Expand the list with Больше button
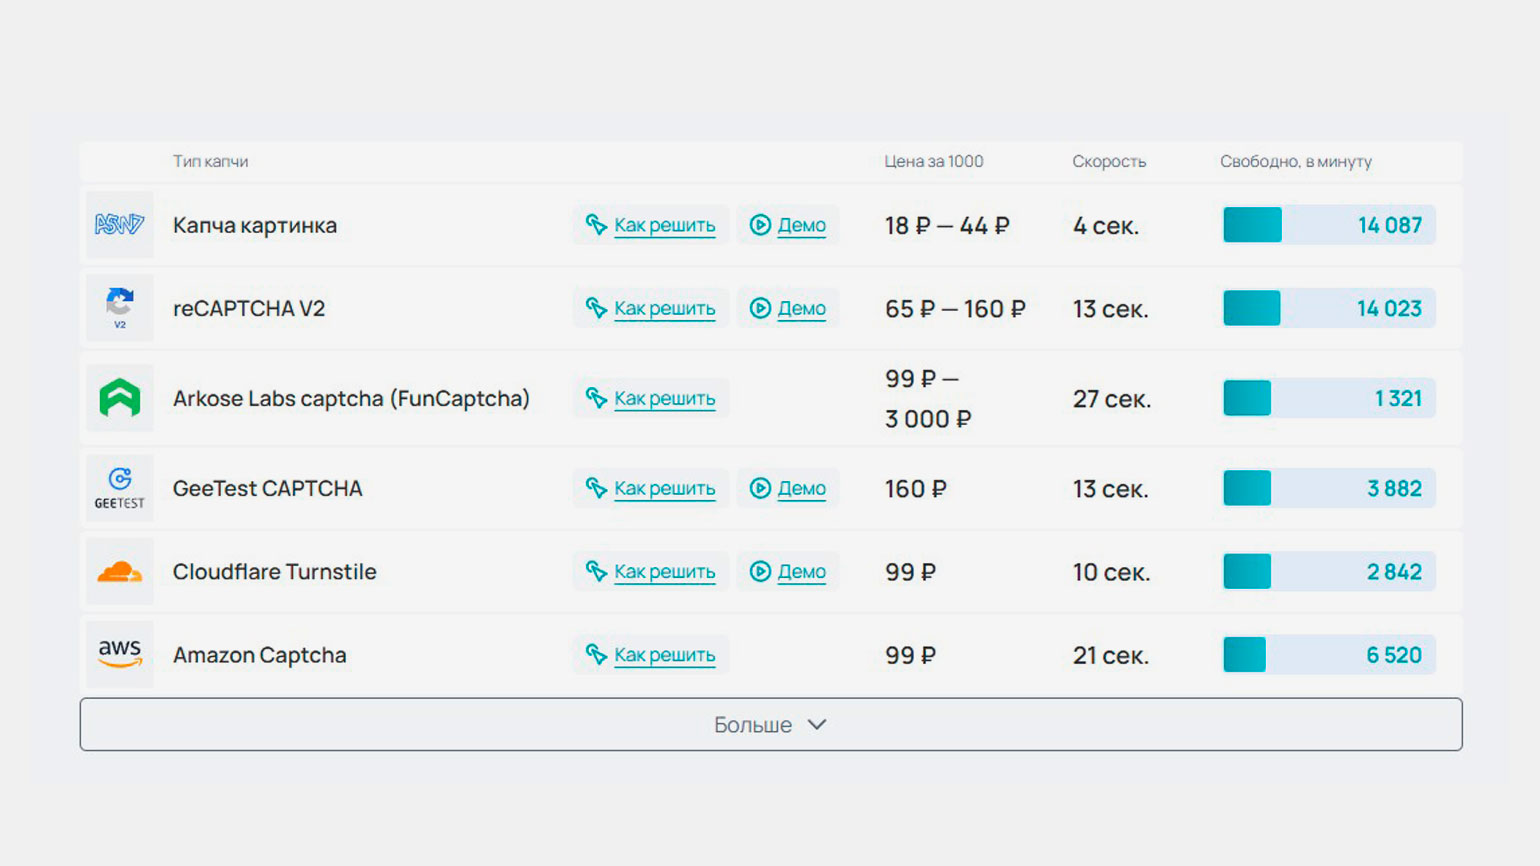Viewport: 1540px width, 866px height. pos(770,724)
